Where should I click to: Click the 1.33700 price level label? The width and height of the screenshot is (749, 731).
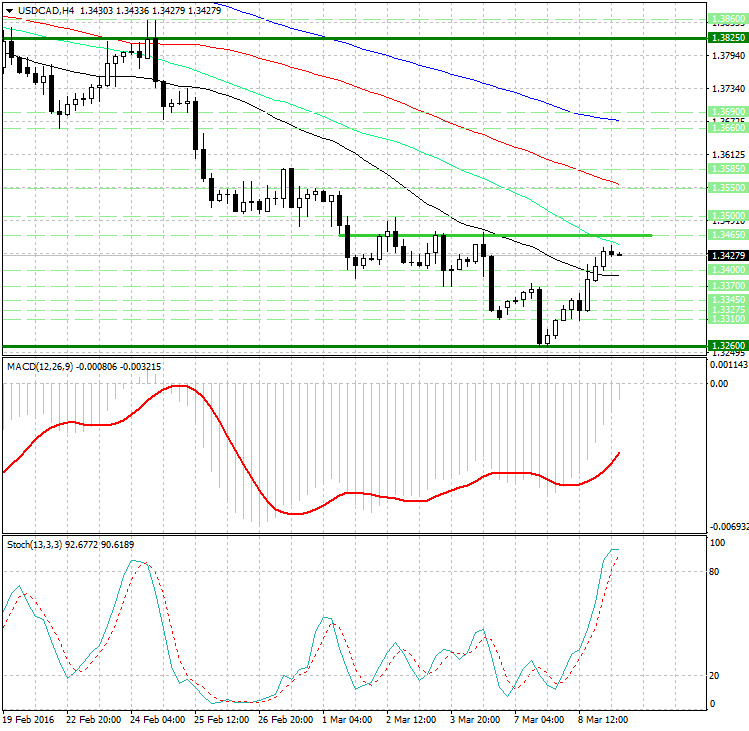[728, 286]
